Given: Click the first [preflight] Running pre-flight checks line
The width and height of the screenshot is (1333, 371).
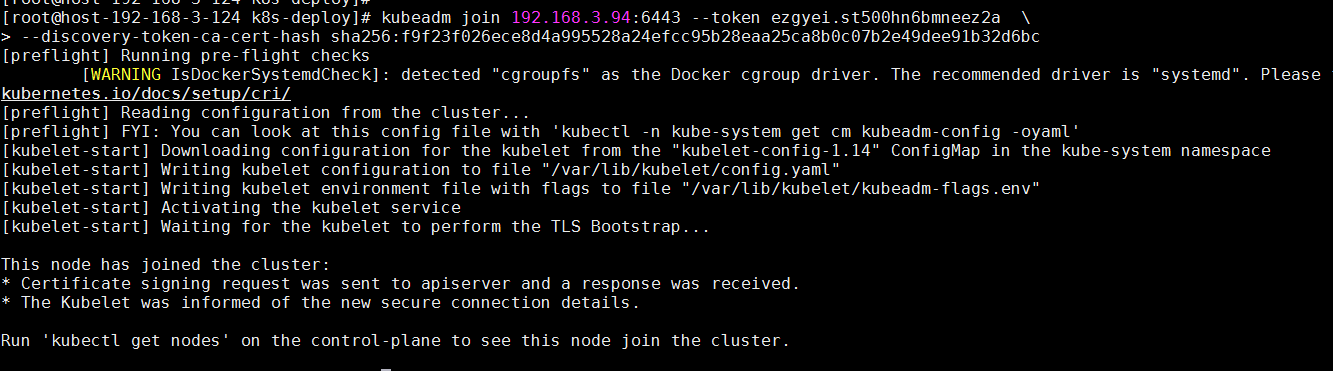Looking at the screenshot, I should coord(186,56).
